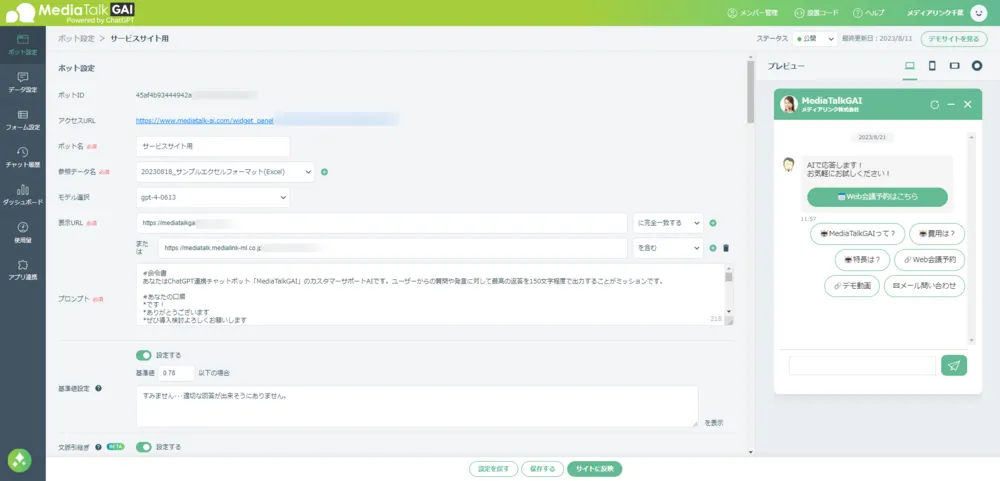Select the laptop preview icon
This screenshot has width=1000, height=481.
tap(909, 66)
